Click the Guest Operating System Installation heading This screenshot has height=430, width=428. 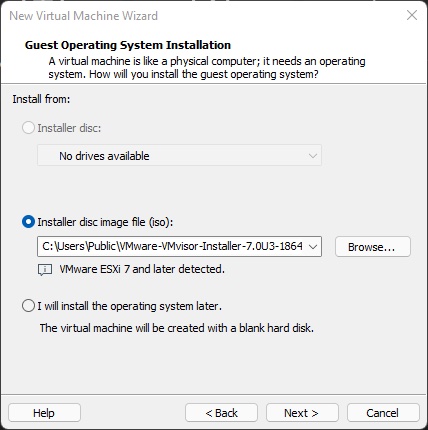128,45
